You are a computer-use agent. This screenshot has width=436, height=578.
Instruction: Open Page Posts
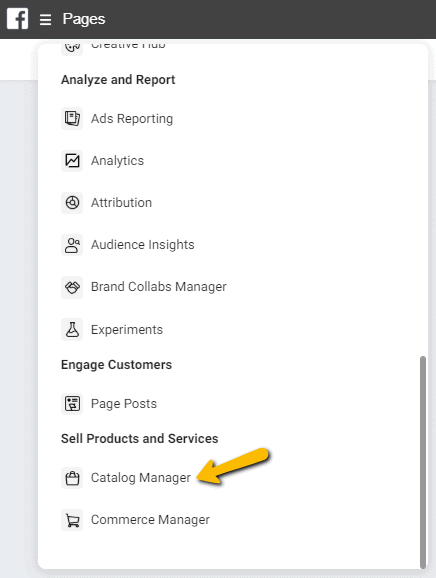point(124,404)
